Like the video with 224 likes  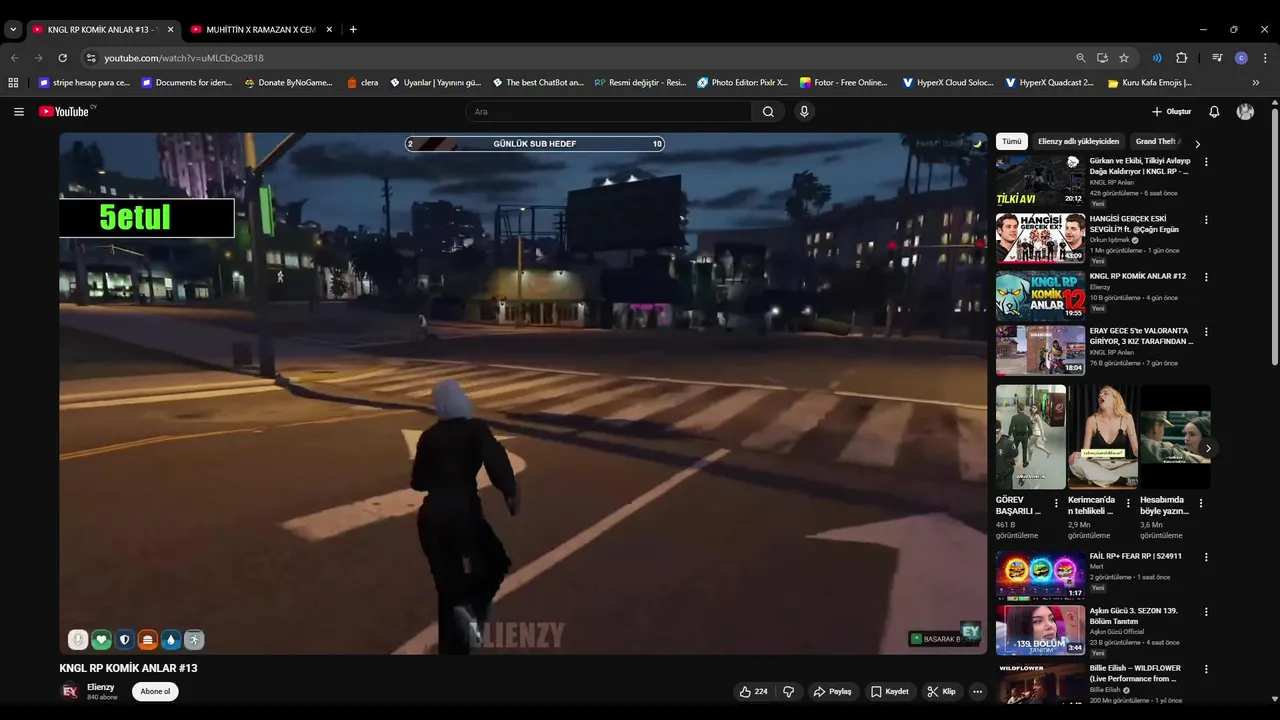(x=754, y=691)
